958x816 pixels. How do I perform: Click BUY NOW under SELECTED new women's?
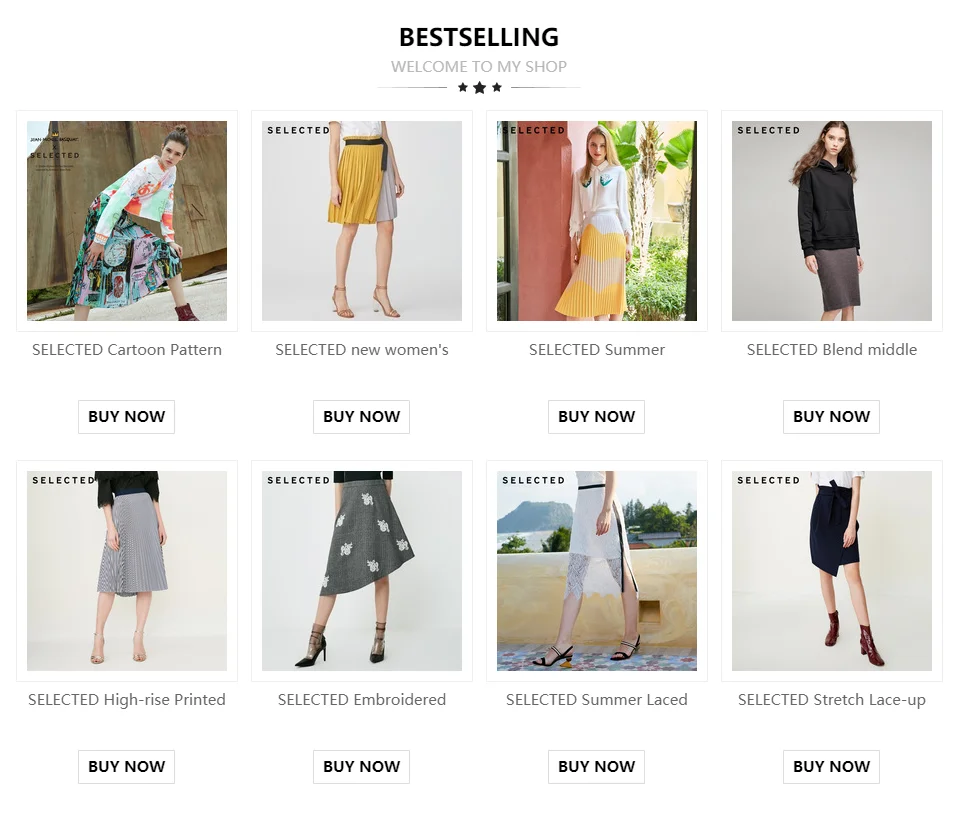click(x=362, y=417)
